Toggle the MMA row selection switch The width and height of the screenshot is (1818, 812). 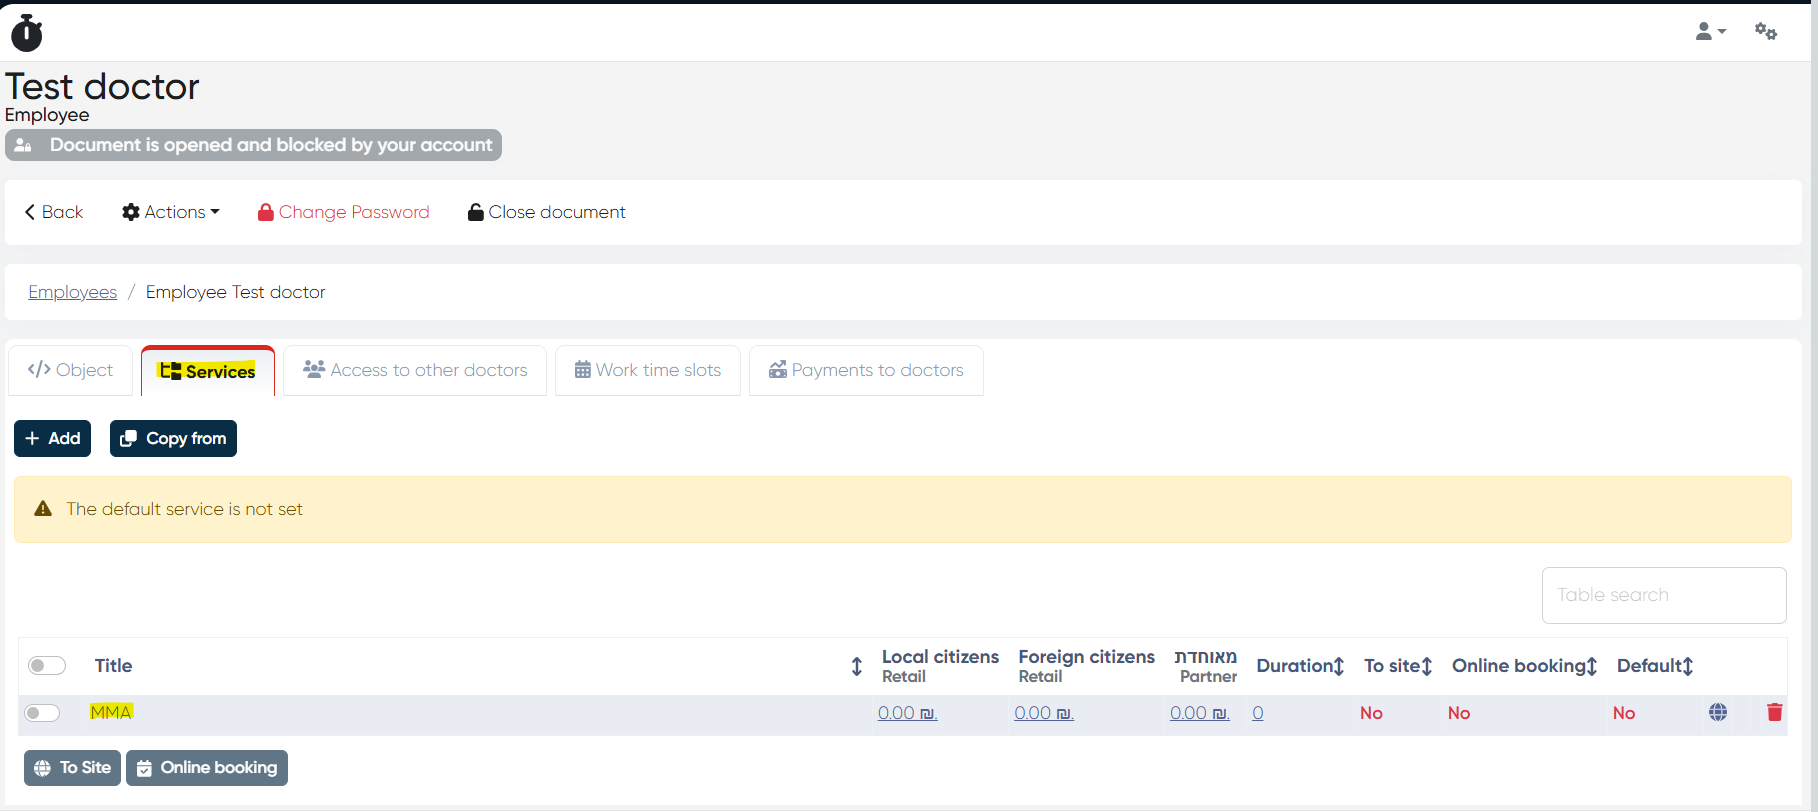point(43,713)
